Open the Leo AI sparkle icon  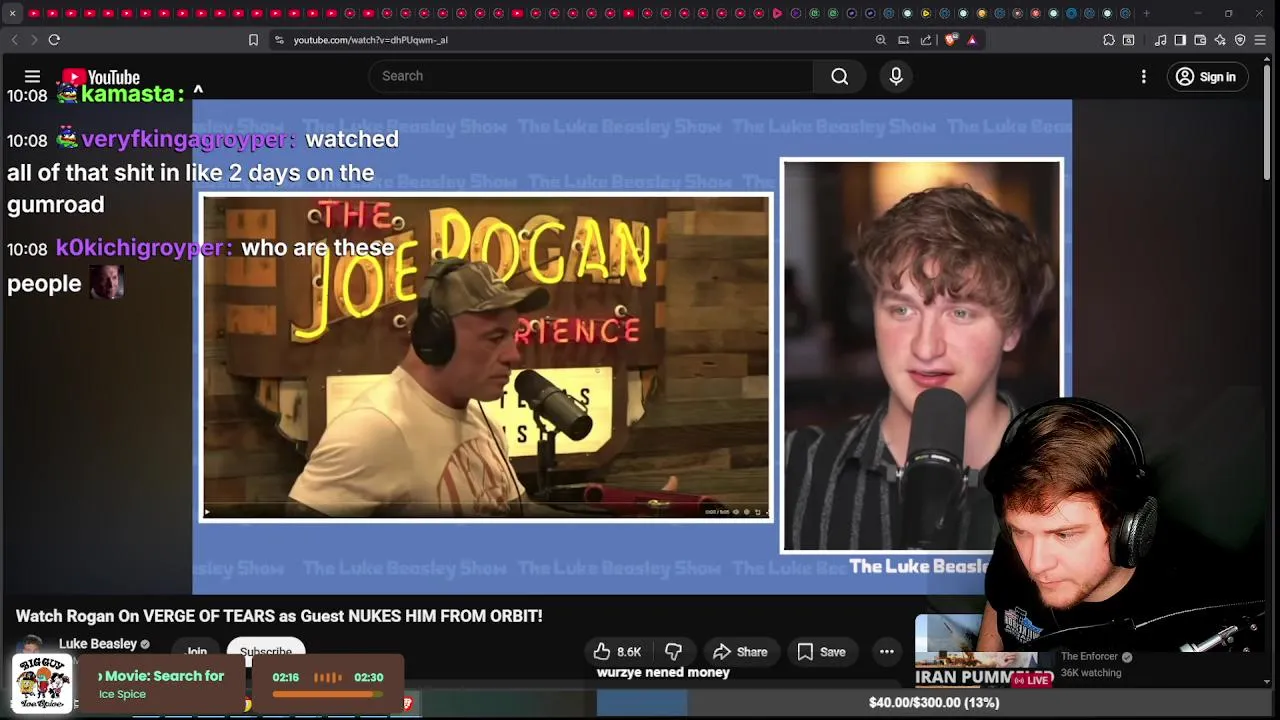click(1220, 40)
